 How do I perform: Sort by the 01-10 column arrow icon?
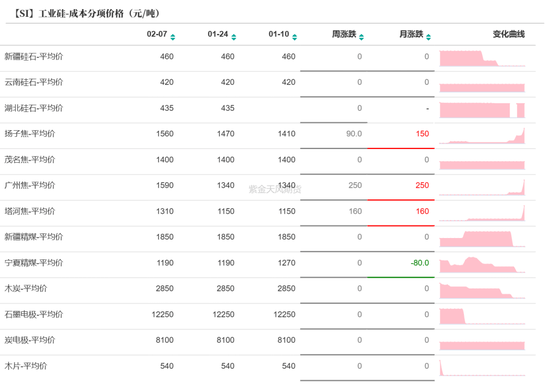[x=295, y=37]
